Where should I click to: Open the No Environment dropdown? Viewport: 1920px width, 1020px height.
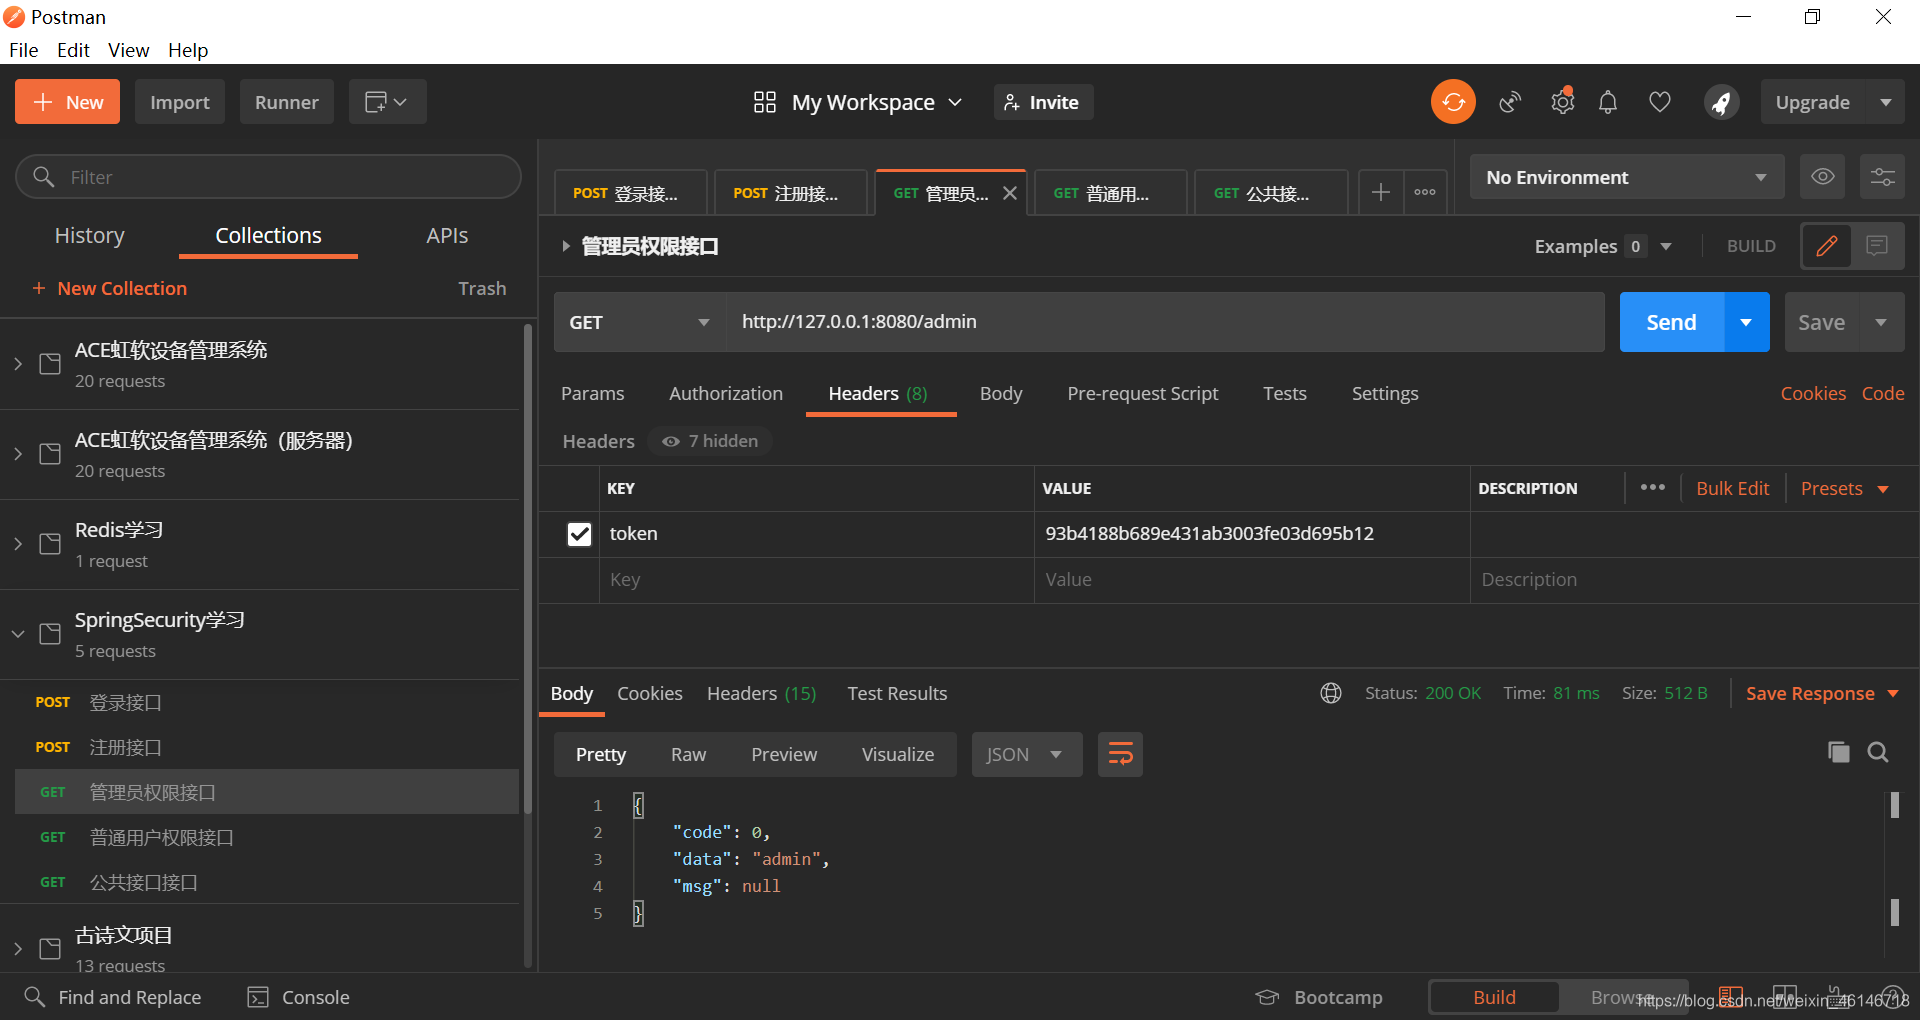coord(1627,177)
